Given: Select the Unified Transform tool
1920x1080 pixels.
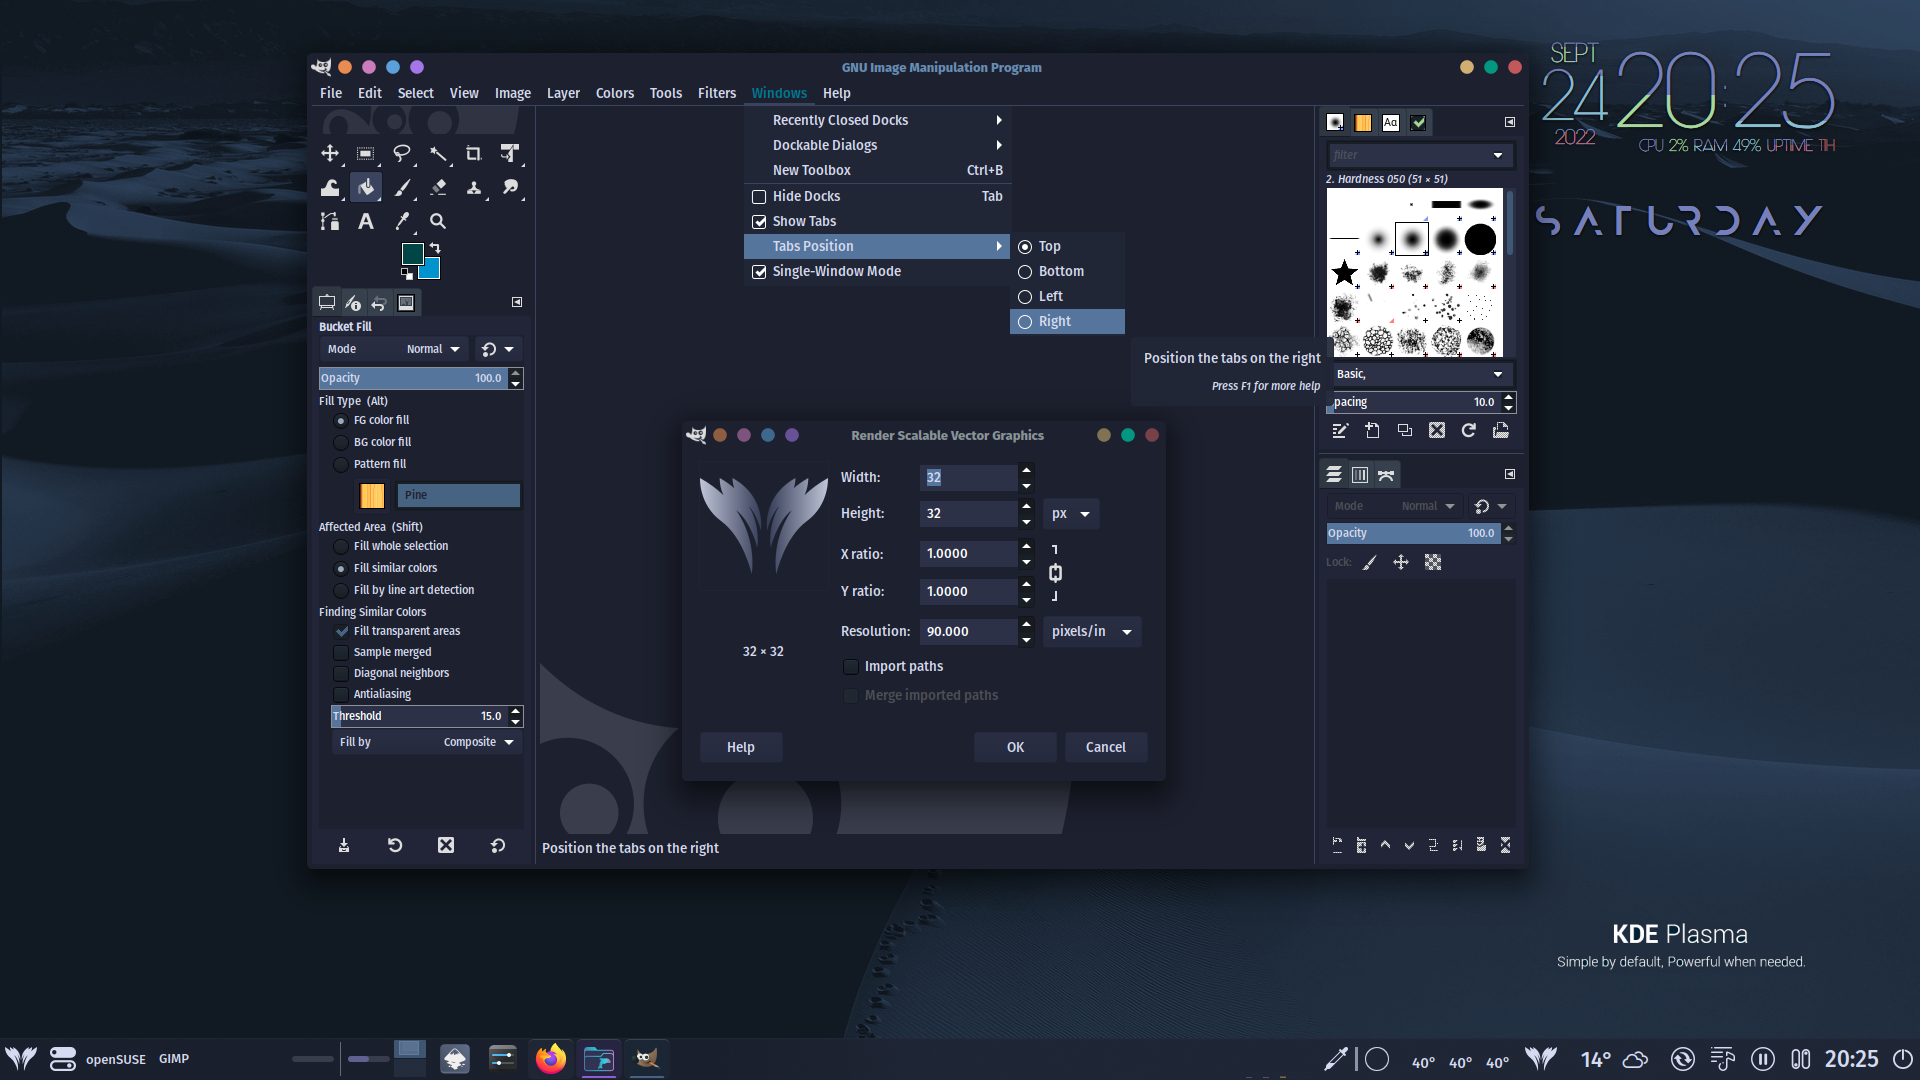Looking at the screenshot, I should coord(510,153).
